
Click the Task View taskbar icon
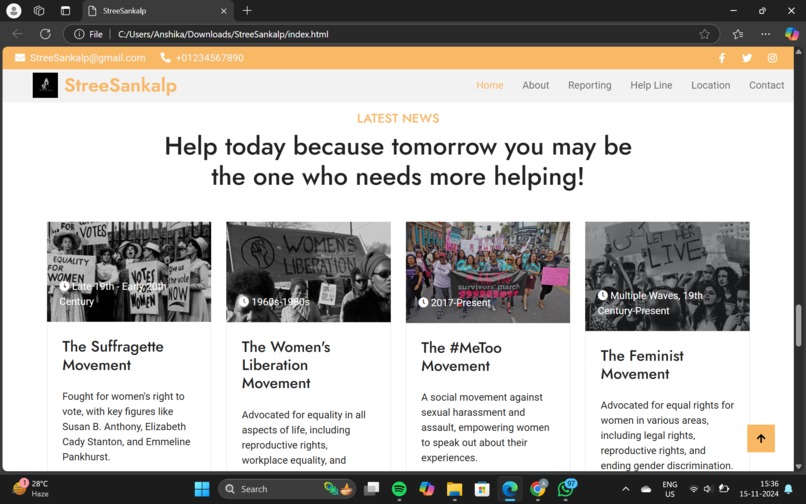pyautogui.click(x=371, y=489)
